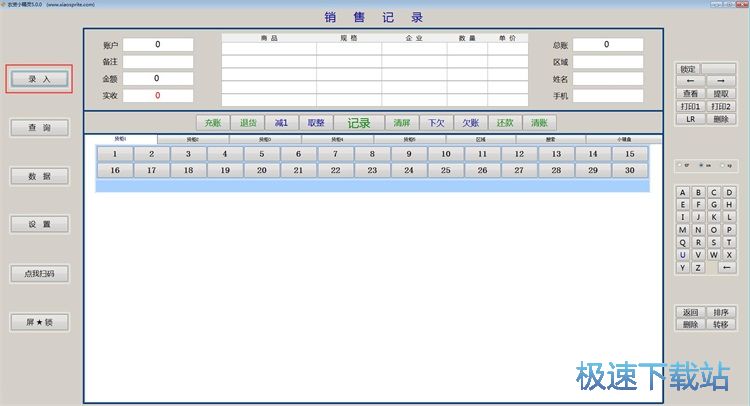Click number button 1 in the grid
Screen dimensions: 750x406
[115, 154]
